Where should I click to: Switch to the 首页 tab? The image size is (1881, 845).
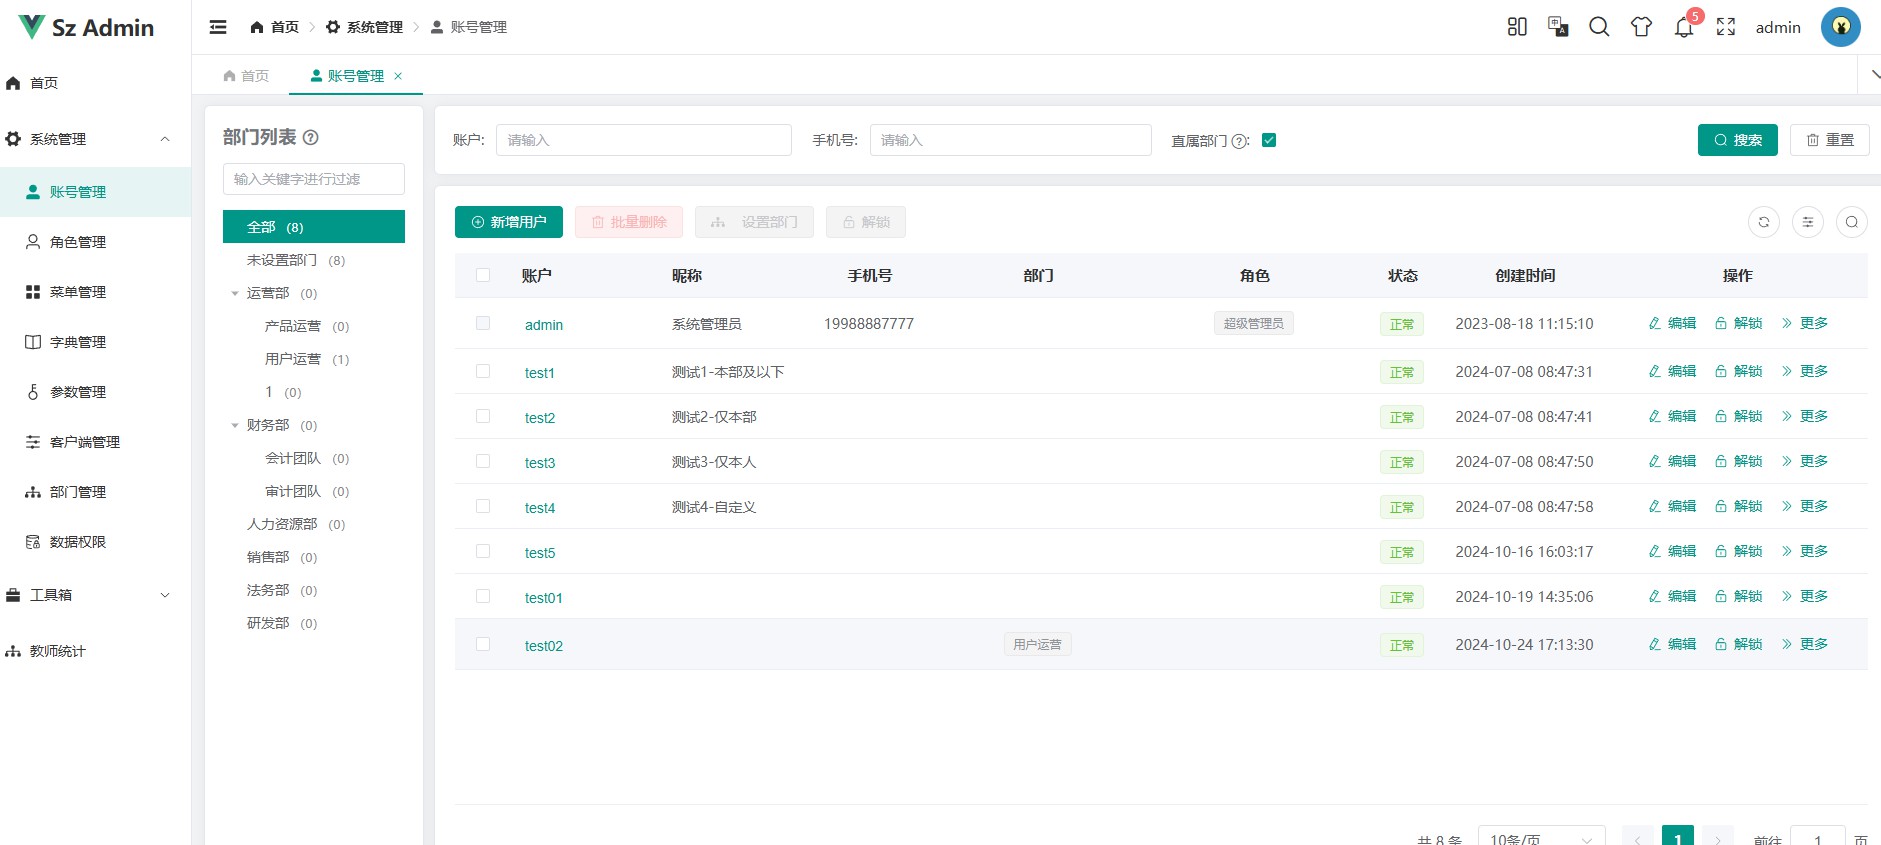pos(246,76)
